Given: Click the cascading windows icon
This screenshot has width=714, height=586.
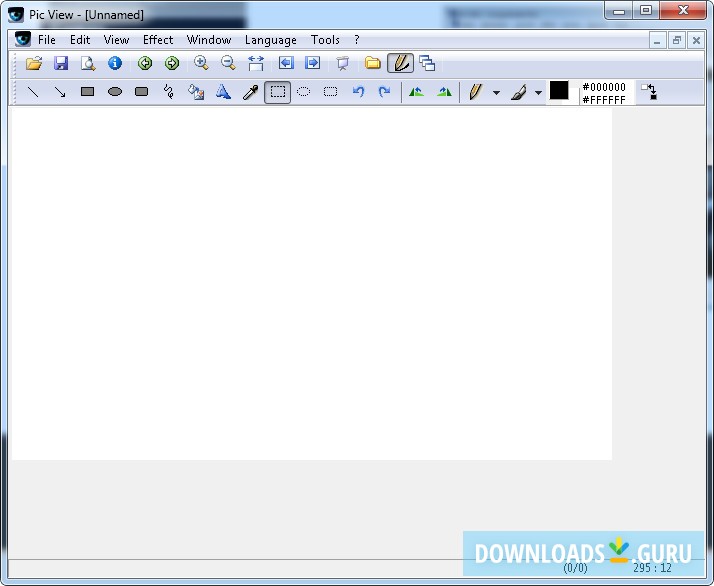Looking at the screenshot, I should (x=427, y=63).
